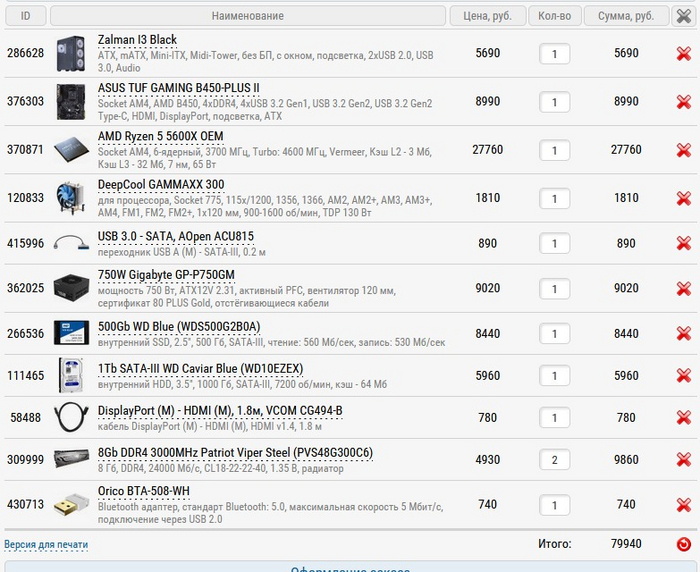The width and height of the screenshot is (700, 572).
Task: Open Gigabyte power supply thumbnail
Action: click(x=71, y=288)
